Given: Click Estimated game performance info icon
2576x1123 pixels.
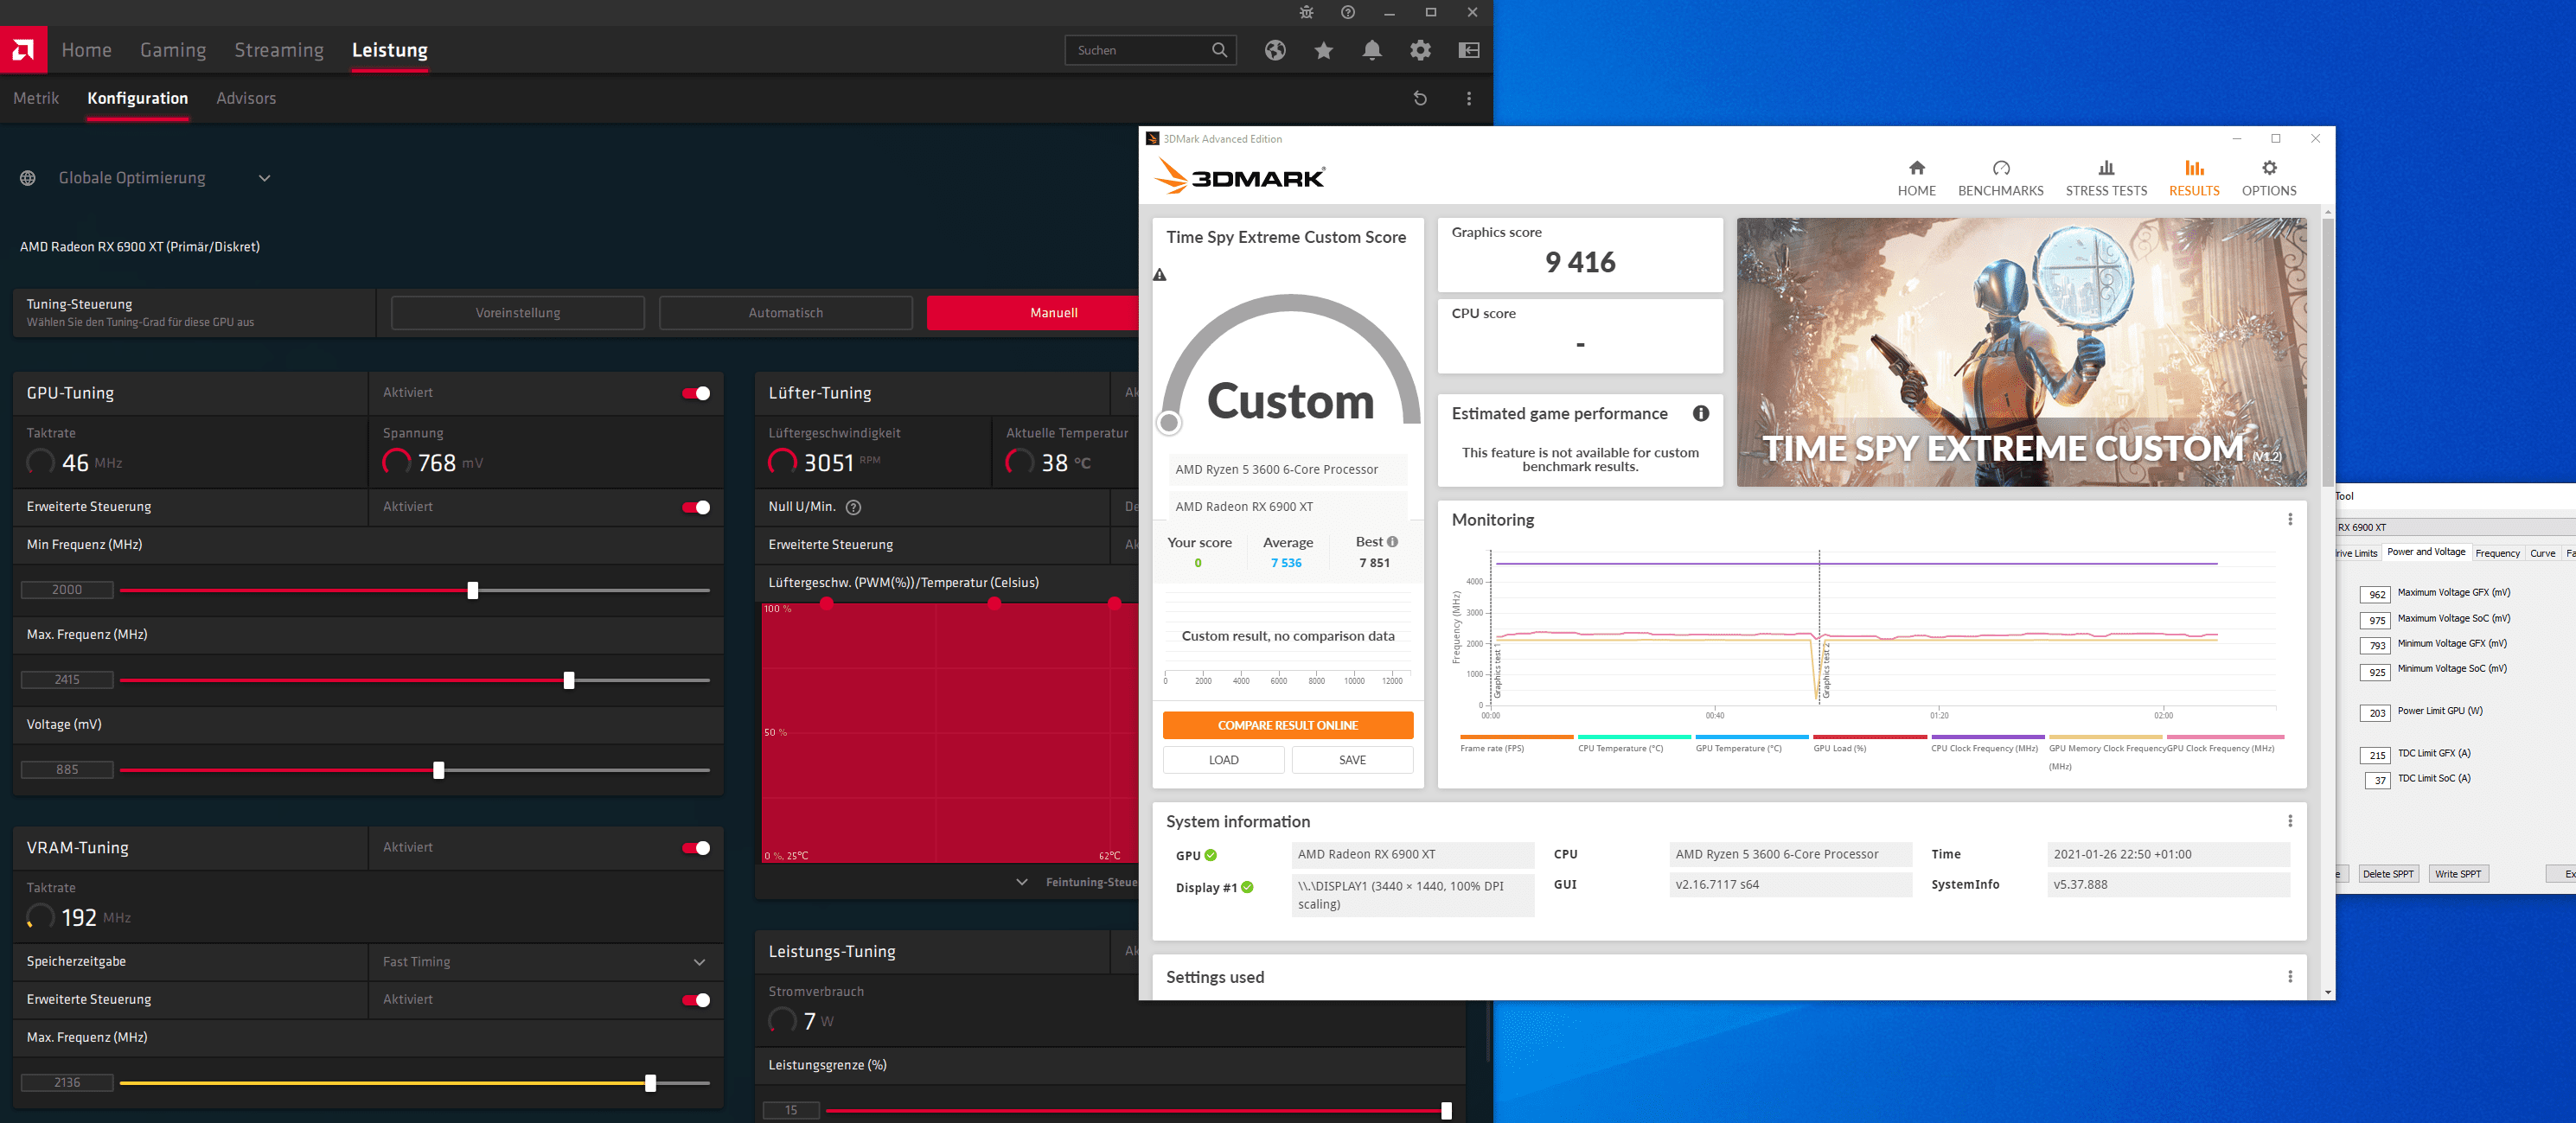Looking at the screenshot, I should coord(1701,414).
